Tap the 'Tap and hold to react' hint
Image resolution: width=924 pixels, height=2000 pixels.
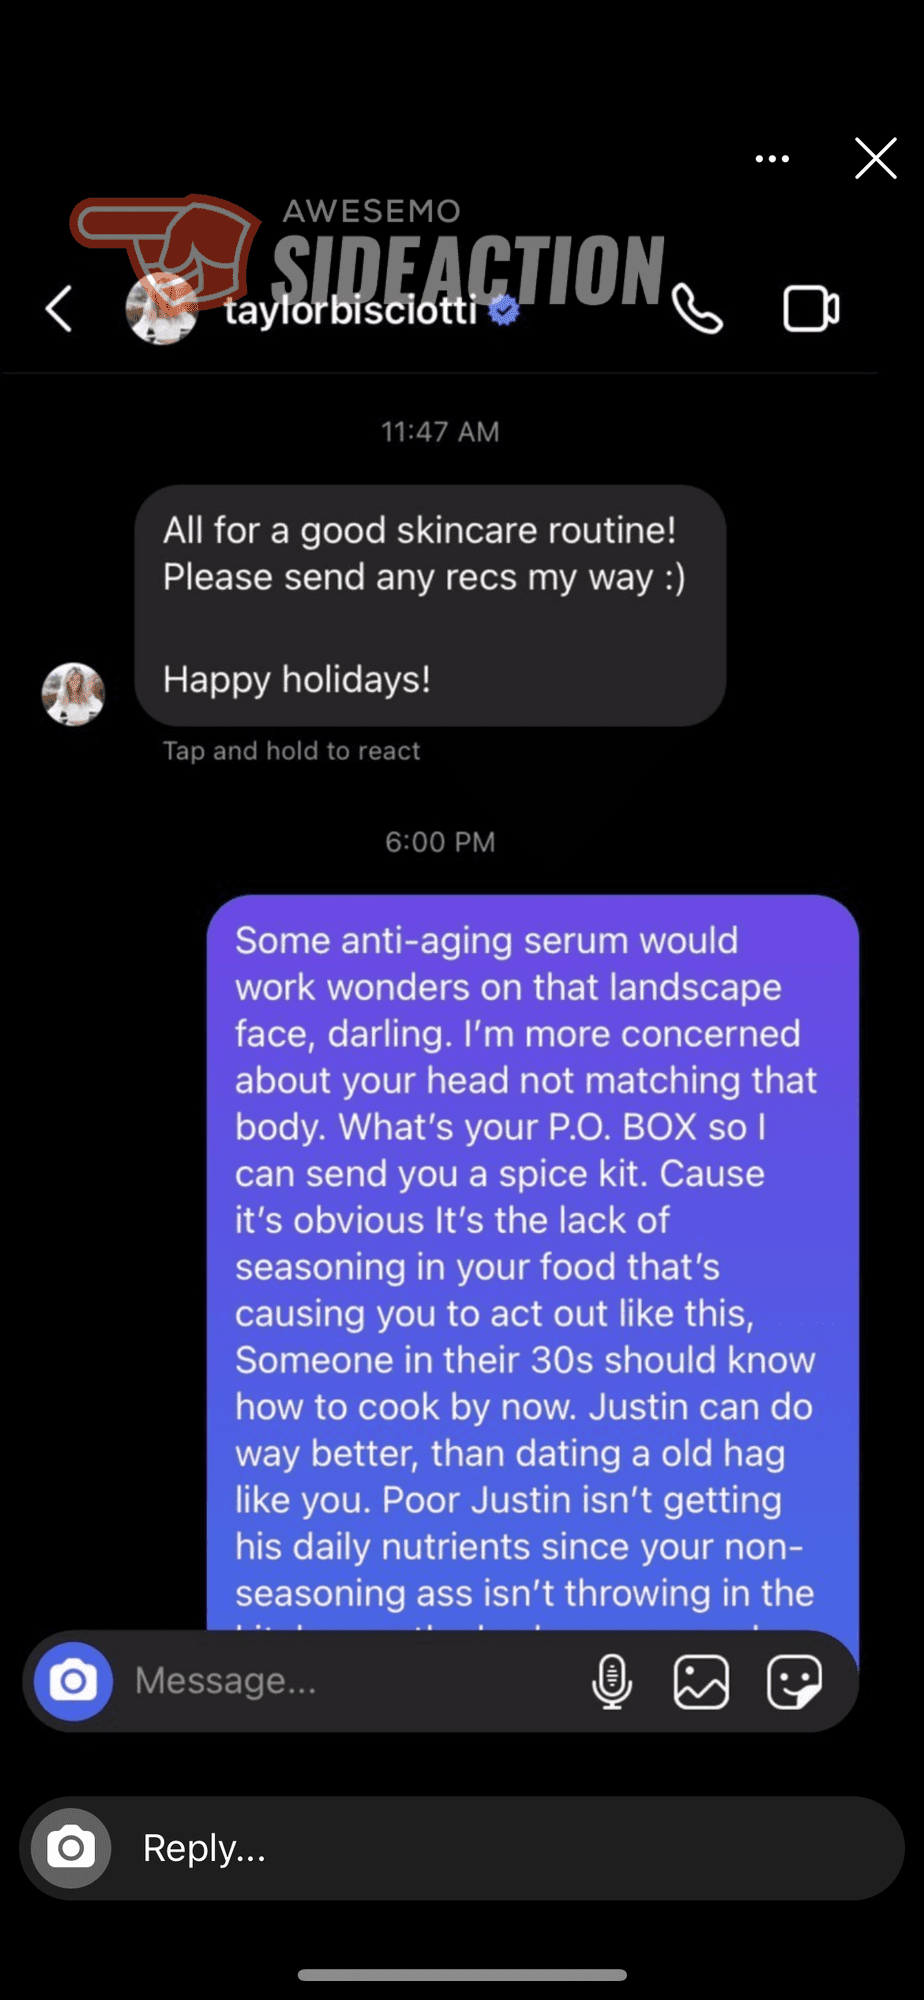click(291, 751)
